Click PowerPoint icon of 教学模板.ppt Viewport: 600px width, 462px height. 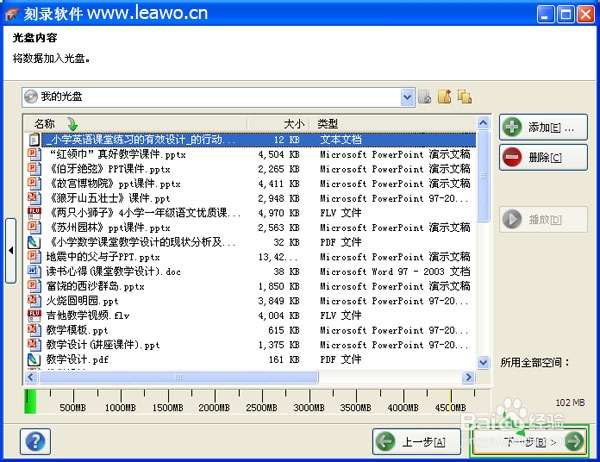point(34,330)
